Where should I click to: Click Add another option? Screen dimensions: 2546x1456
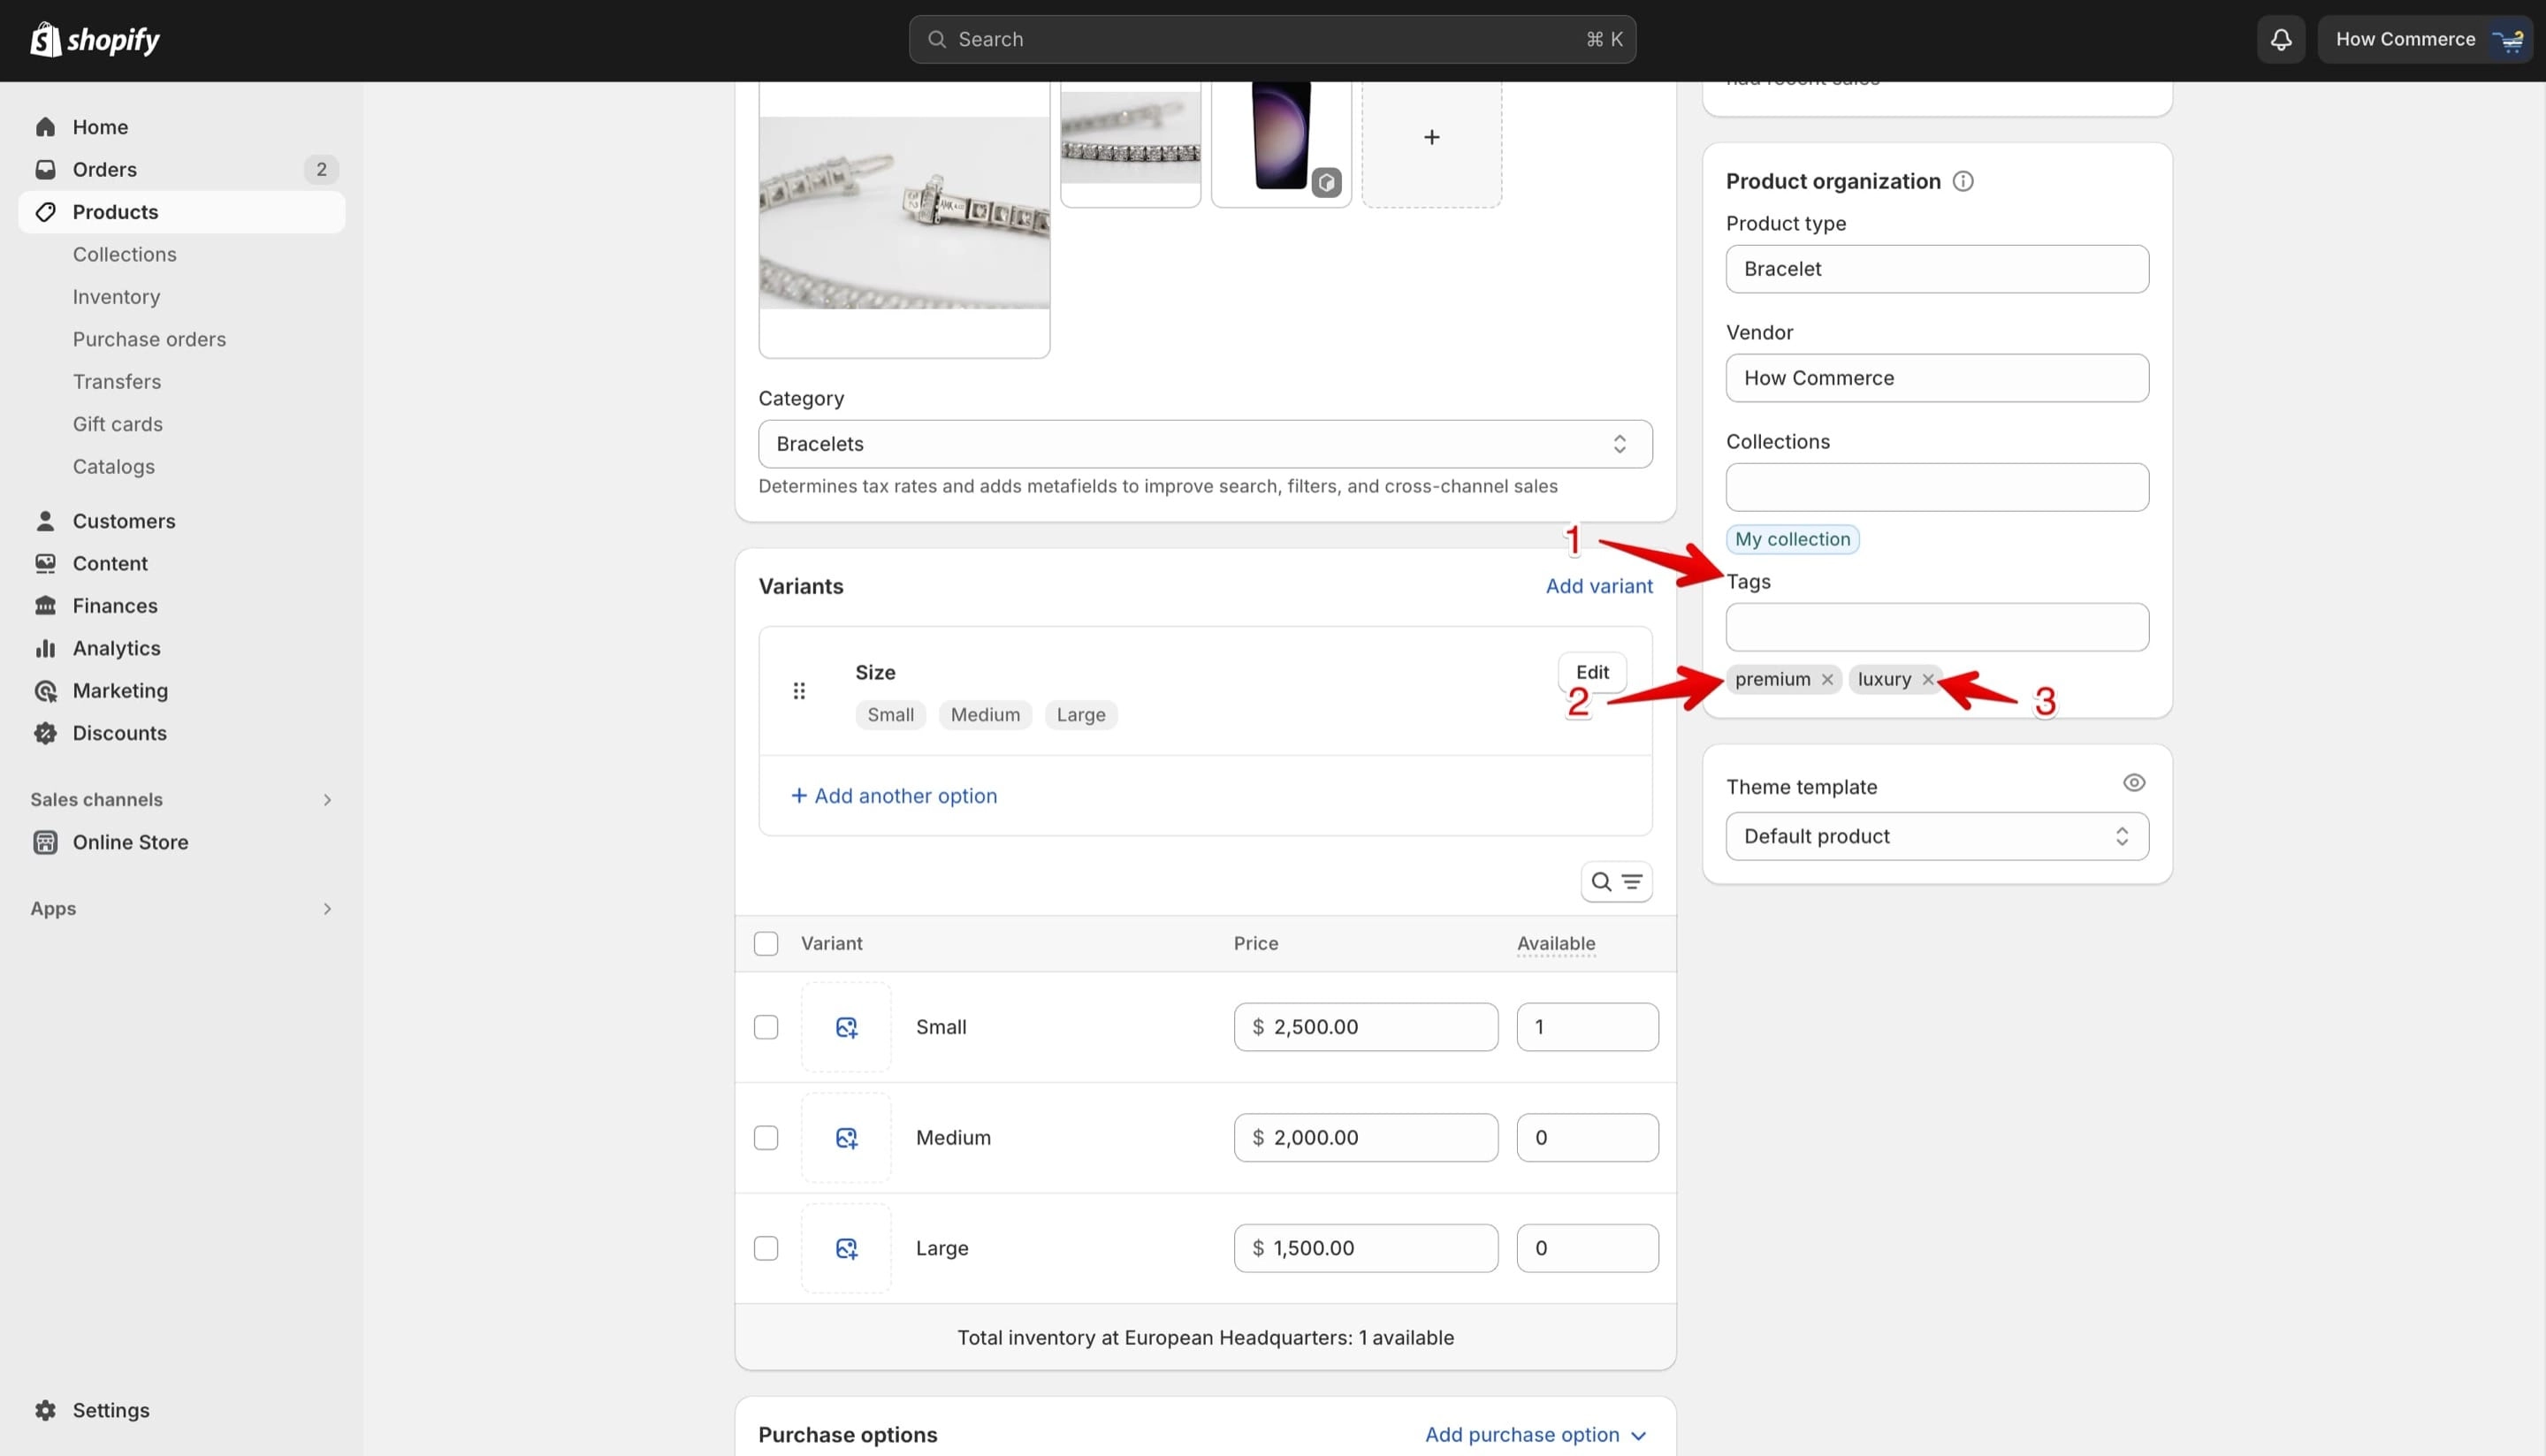[894, 796]
